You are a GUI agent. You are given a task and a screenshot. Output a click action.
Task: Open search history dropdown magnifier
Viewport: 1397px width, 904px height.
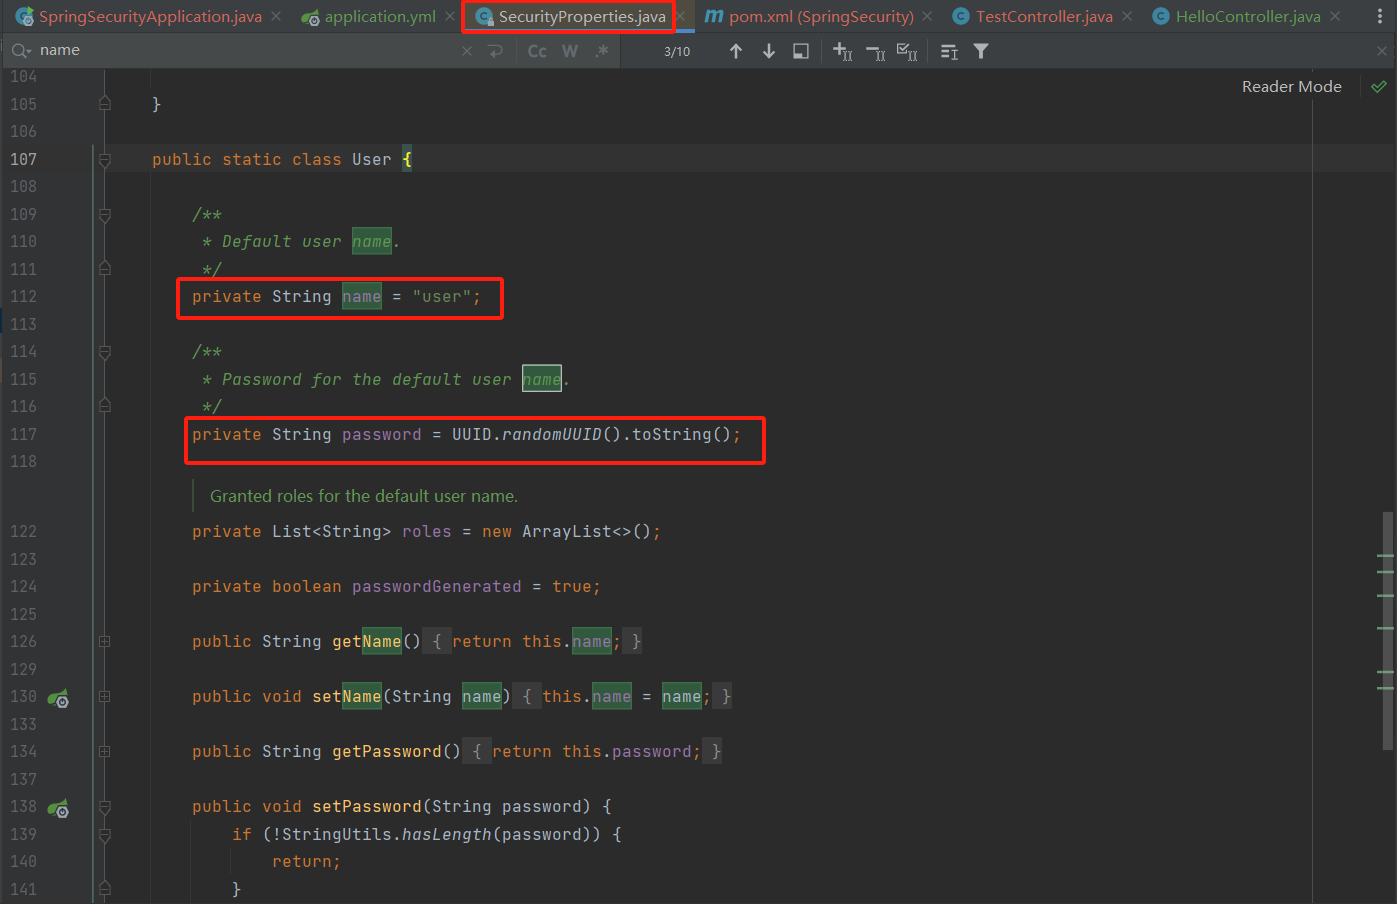pos(21,51)
